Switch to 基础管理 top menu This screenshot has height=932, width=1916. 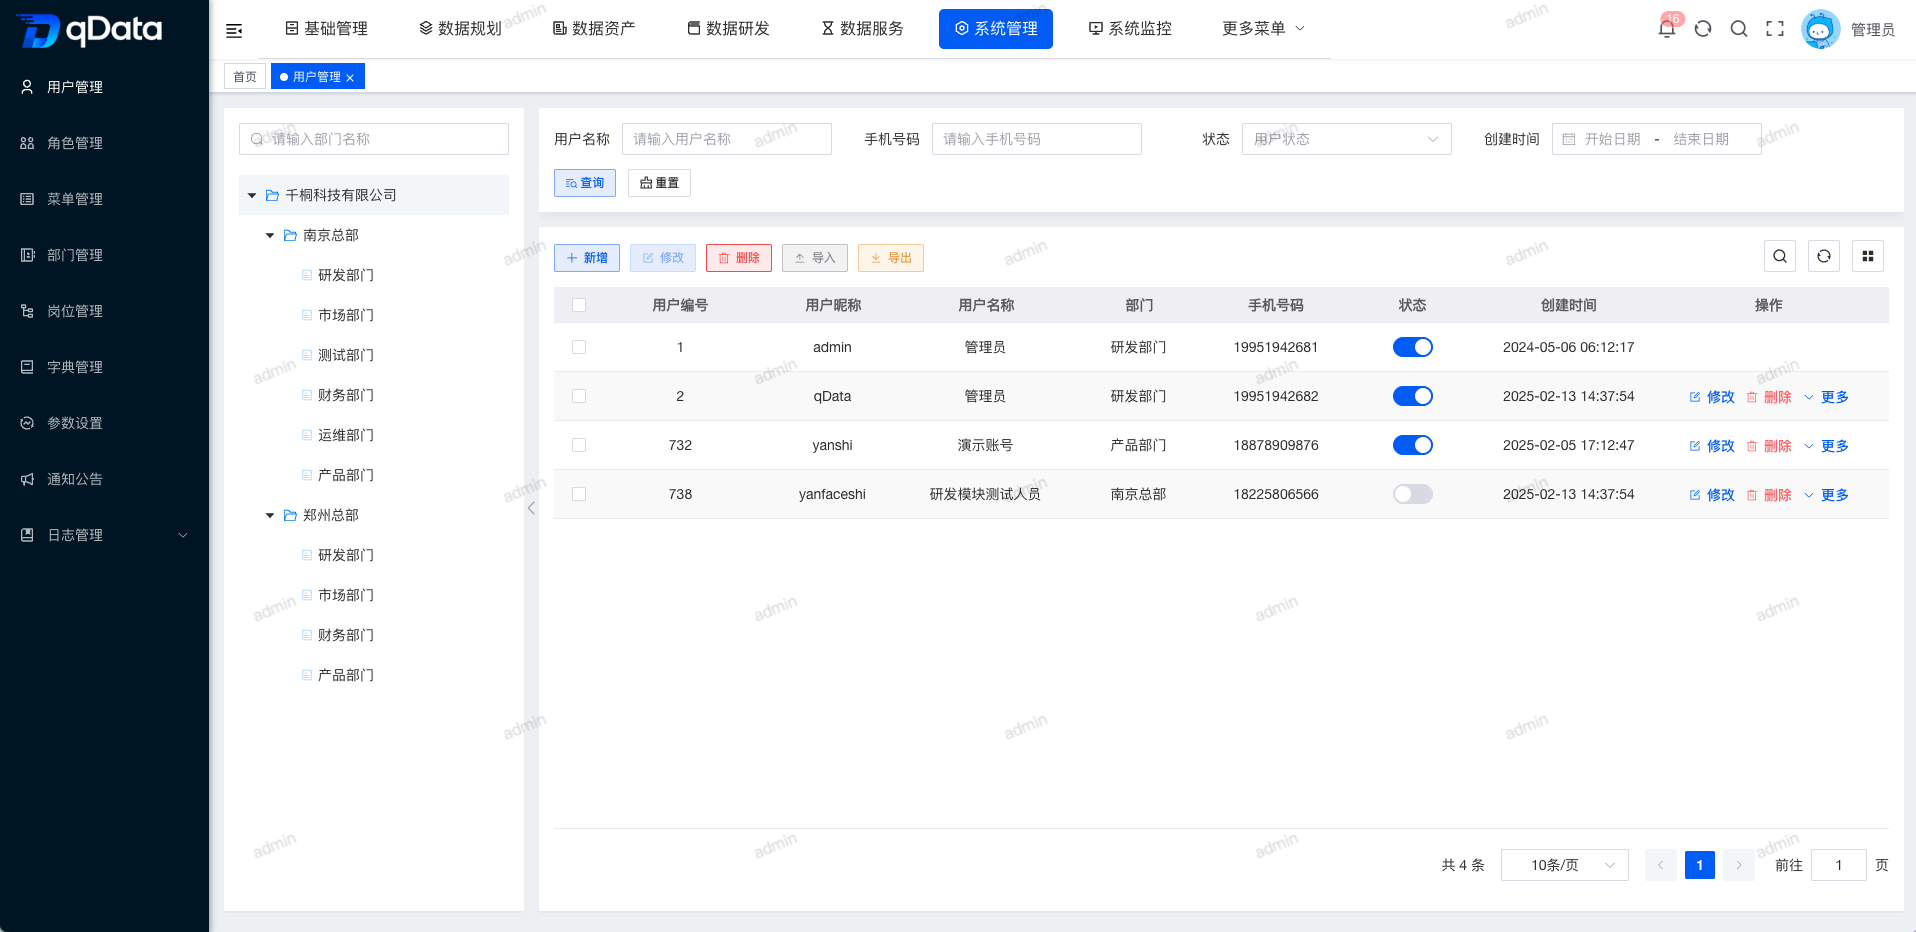(x=327, y=29)
